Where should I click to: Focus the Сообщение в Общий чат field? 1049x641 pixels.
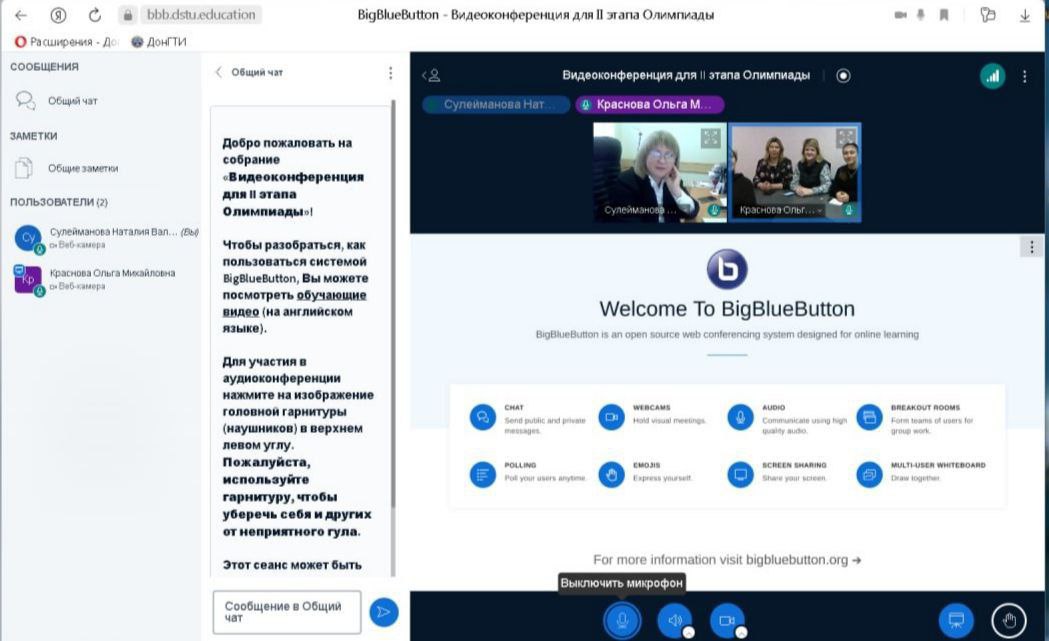pyautogui.click(x=287, y=612)
